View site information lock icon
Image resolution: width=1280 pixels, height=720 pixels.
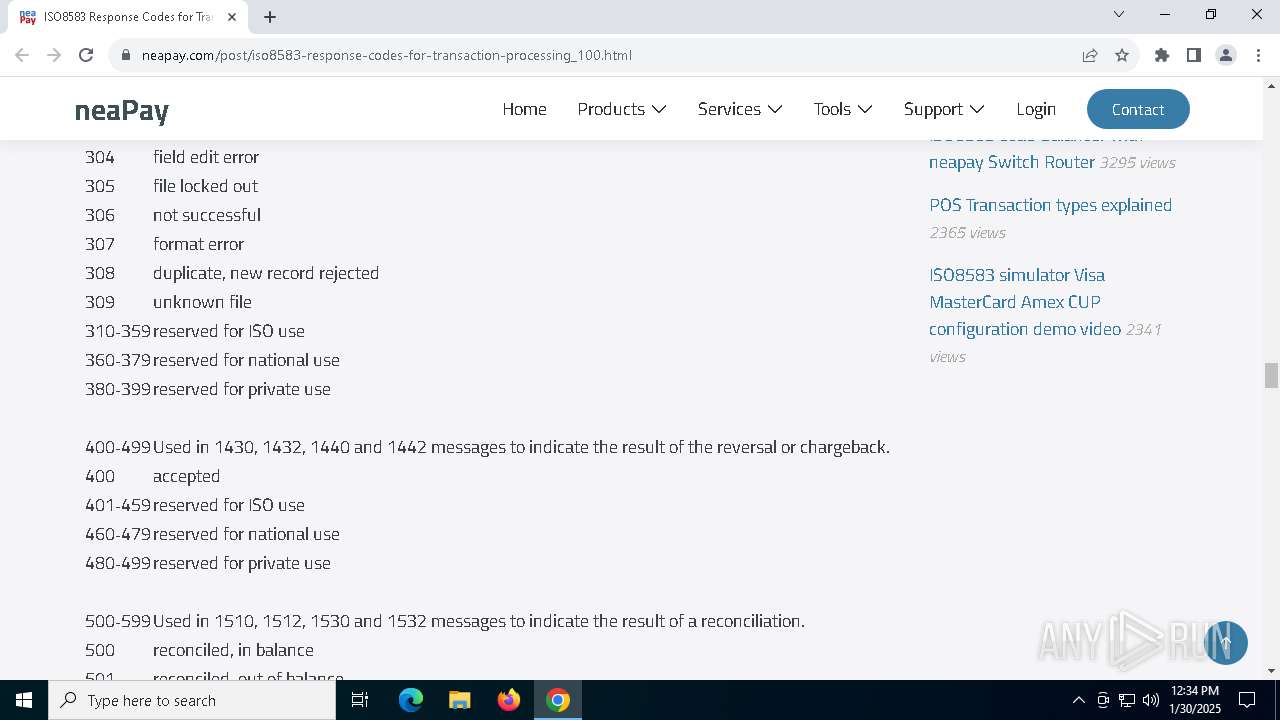point(126,55)
